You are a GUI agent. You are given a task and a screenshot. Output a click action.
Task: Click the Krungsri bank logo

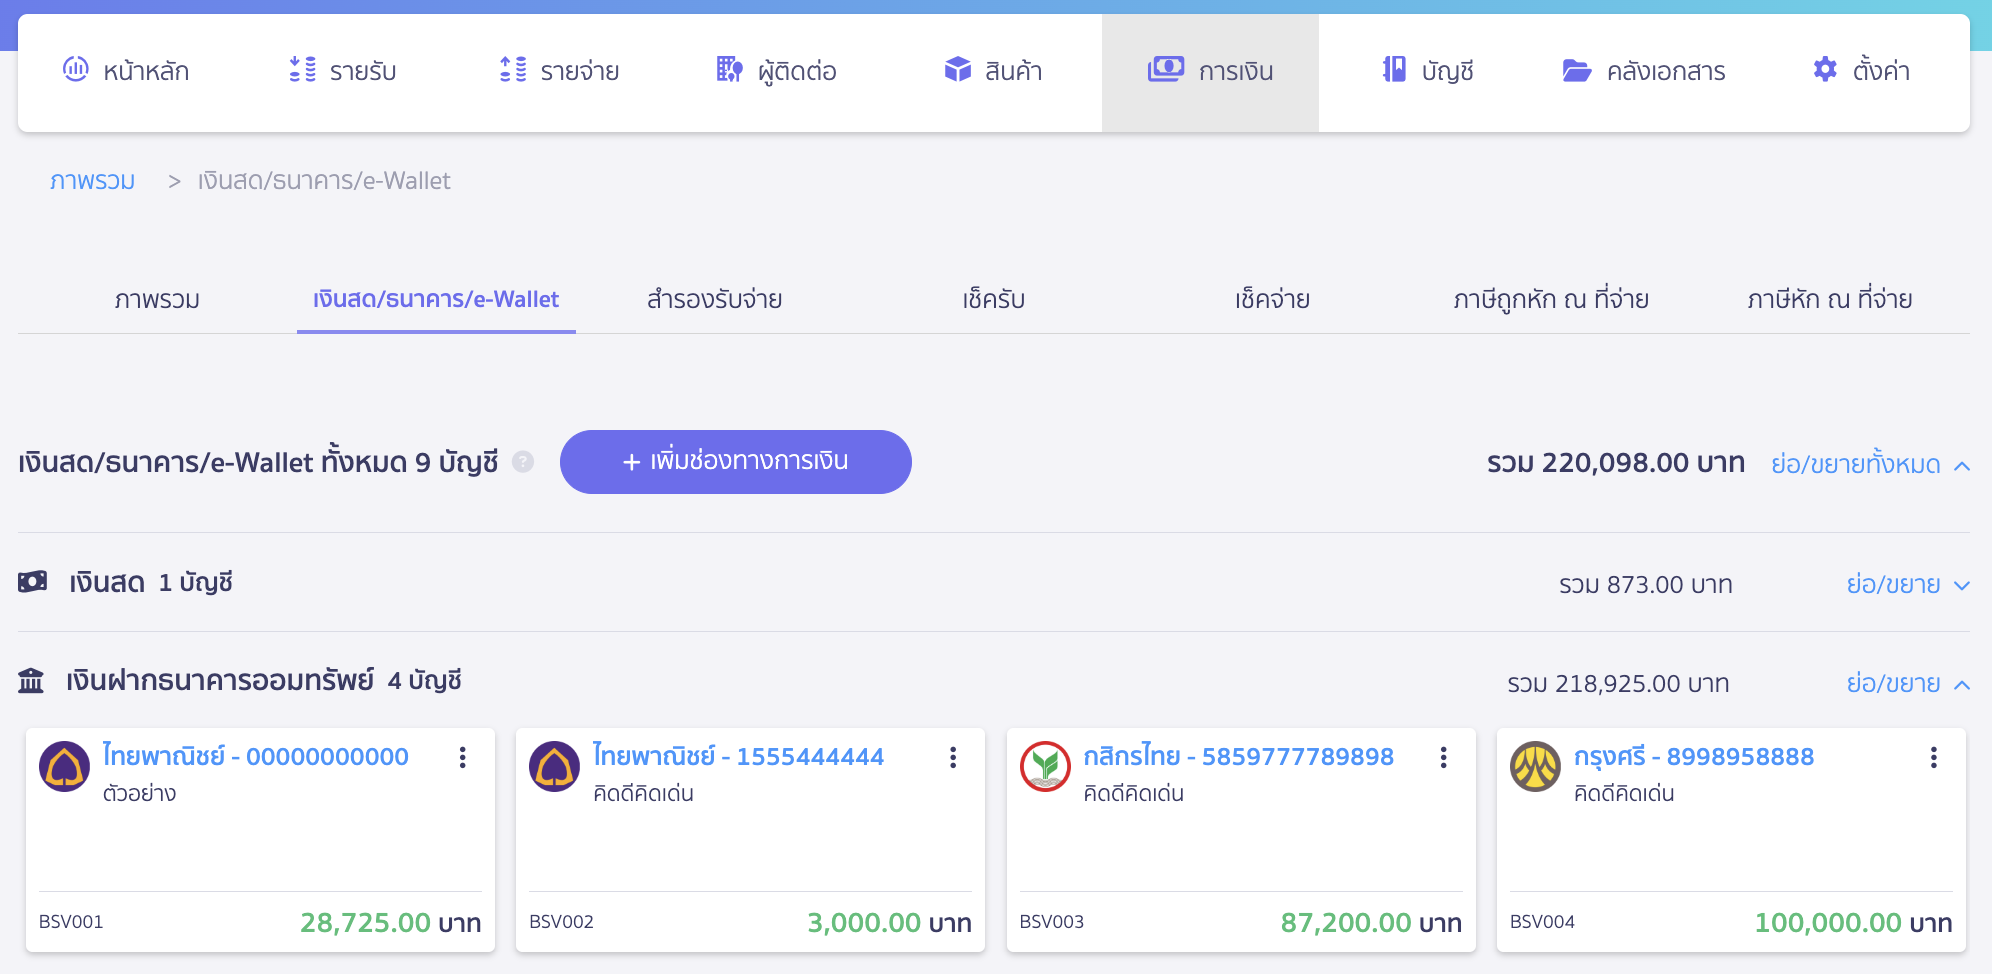point(1535,767)
